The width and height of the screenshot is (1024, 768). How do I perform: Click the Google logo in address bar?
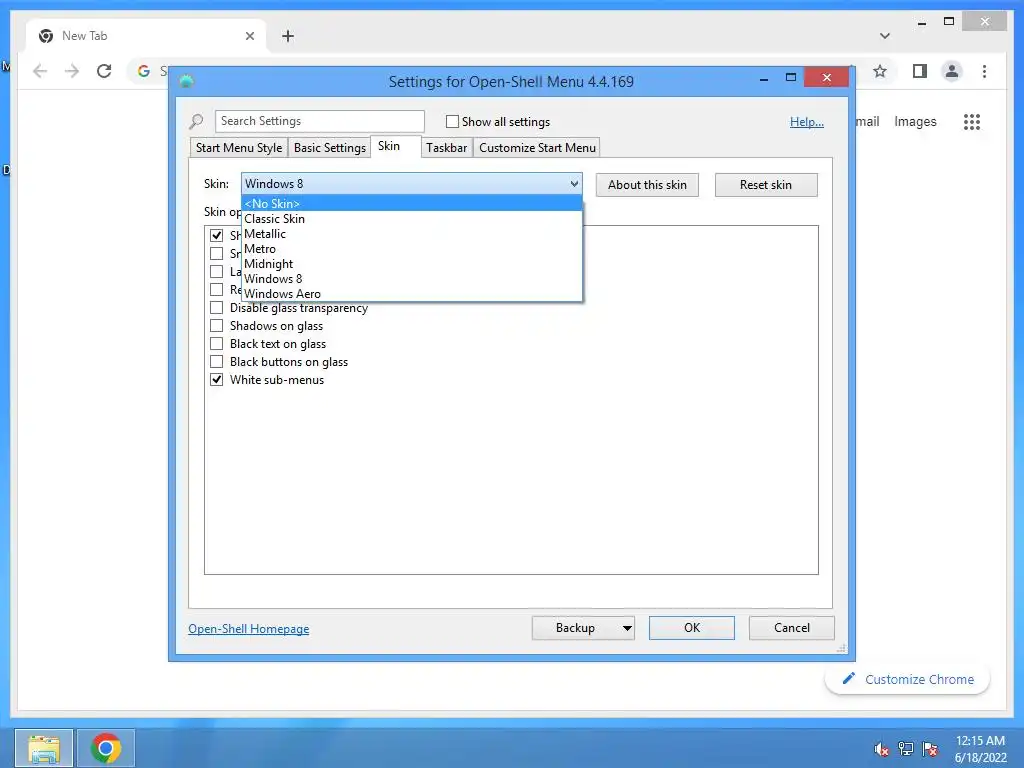(x=144, y=71)
